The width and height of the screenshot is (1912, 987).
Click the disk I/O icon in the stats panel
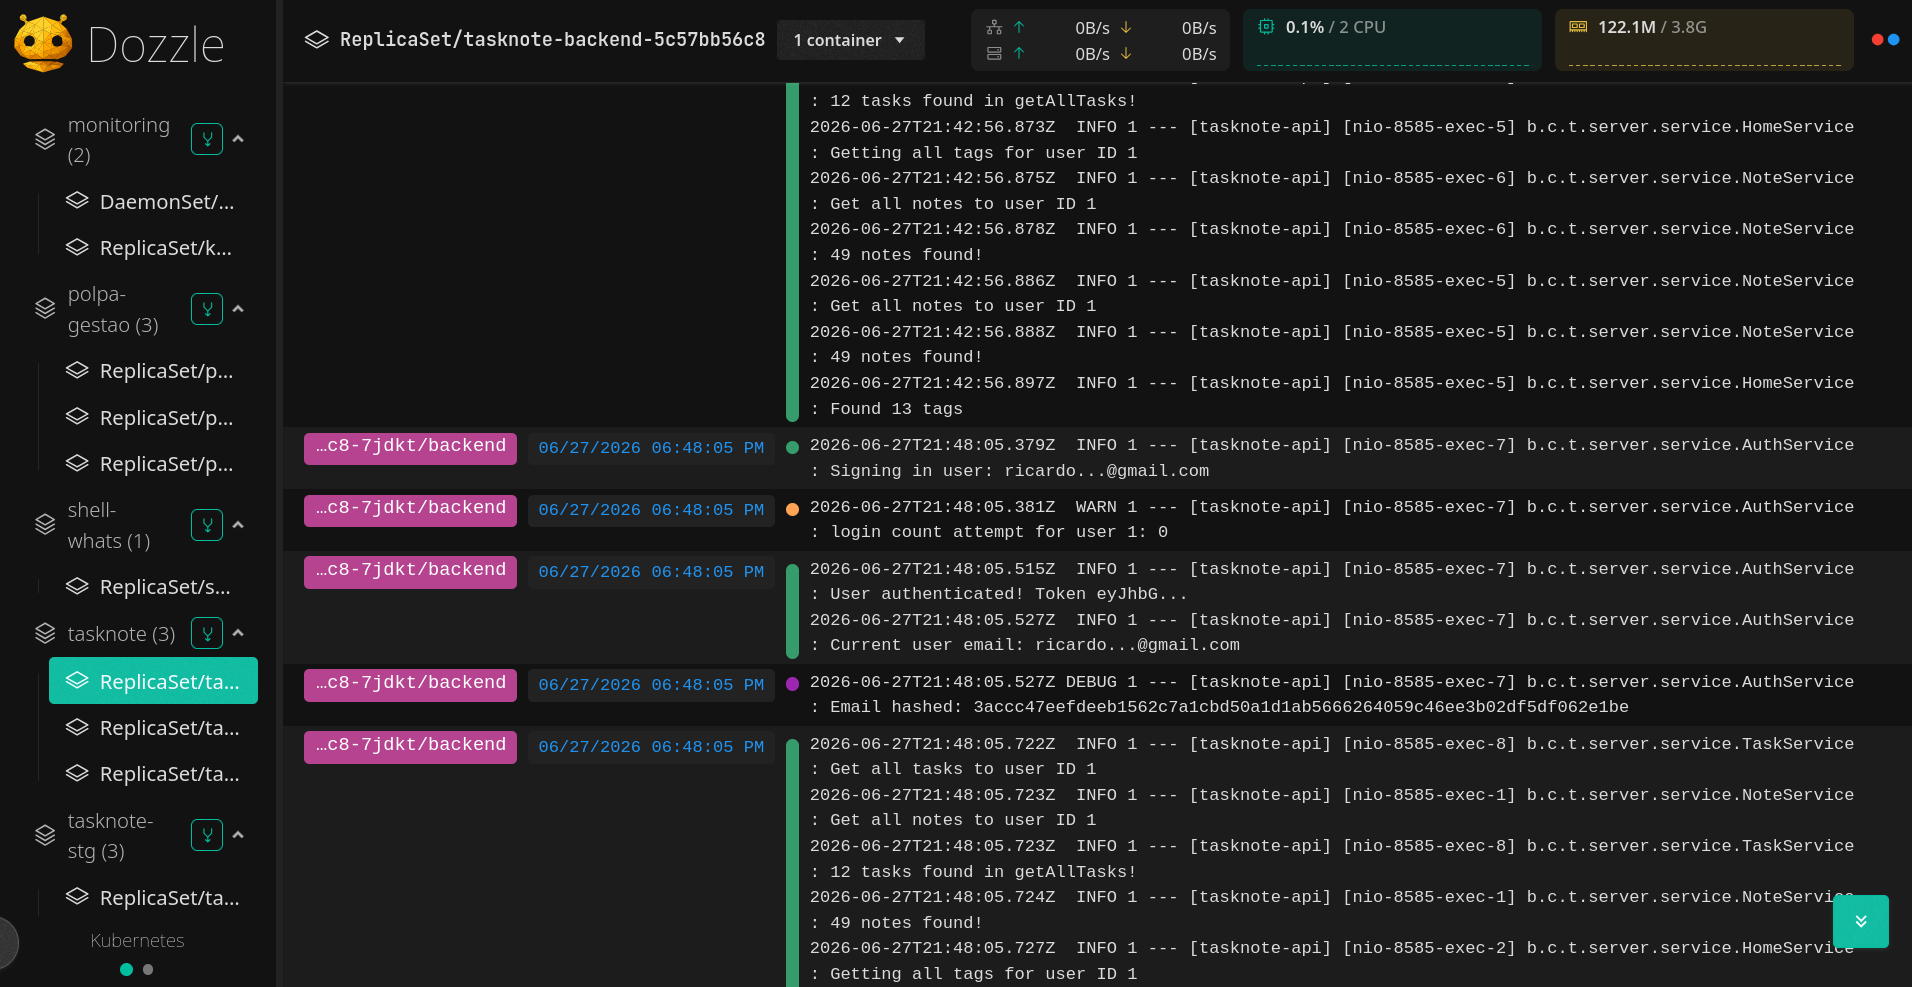pos(994,54)
